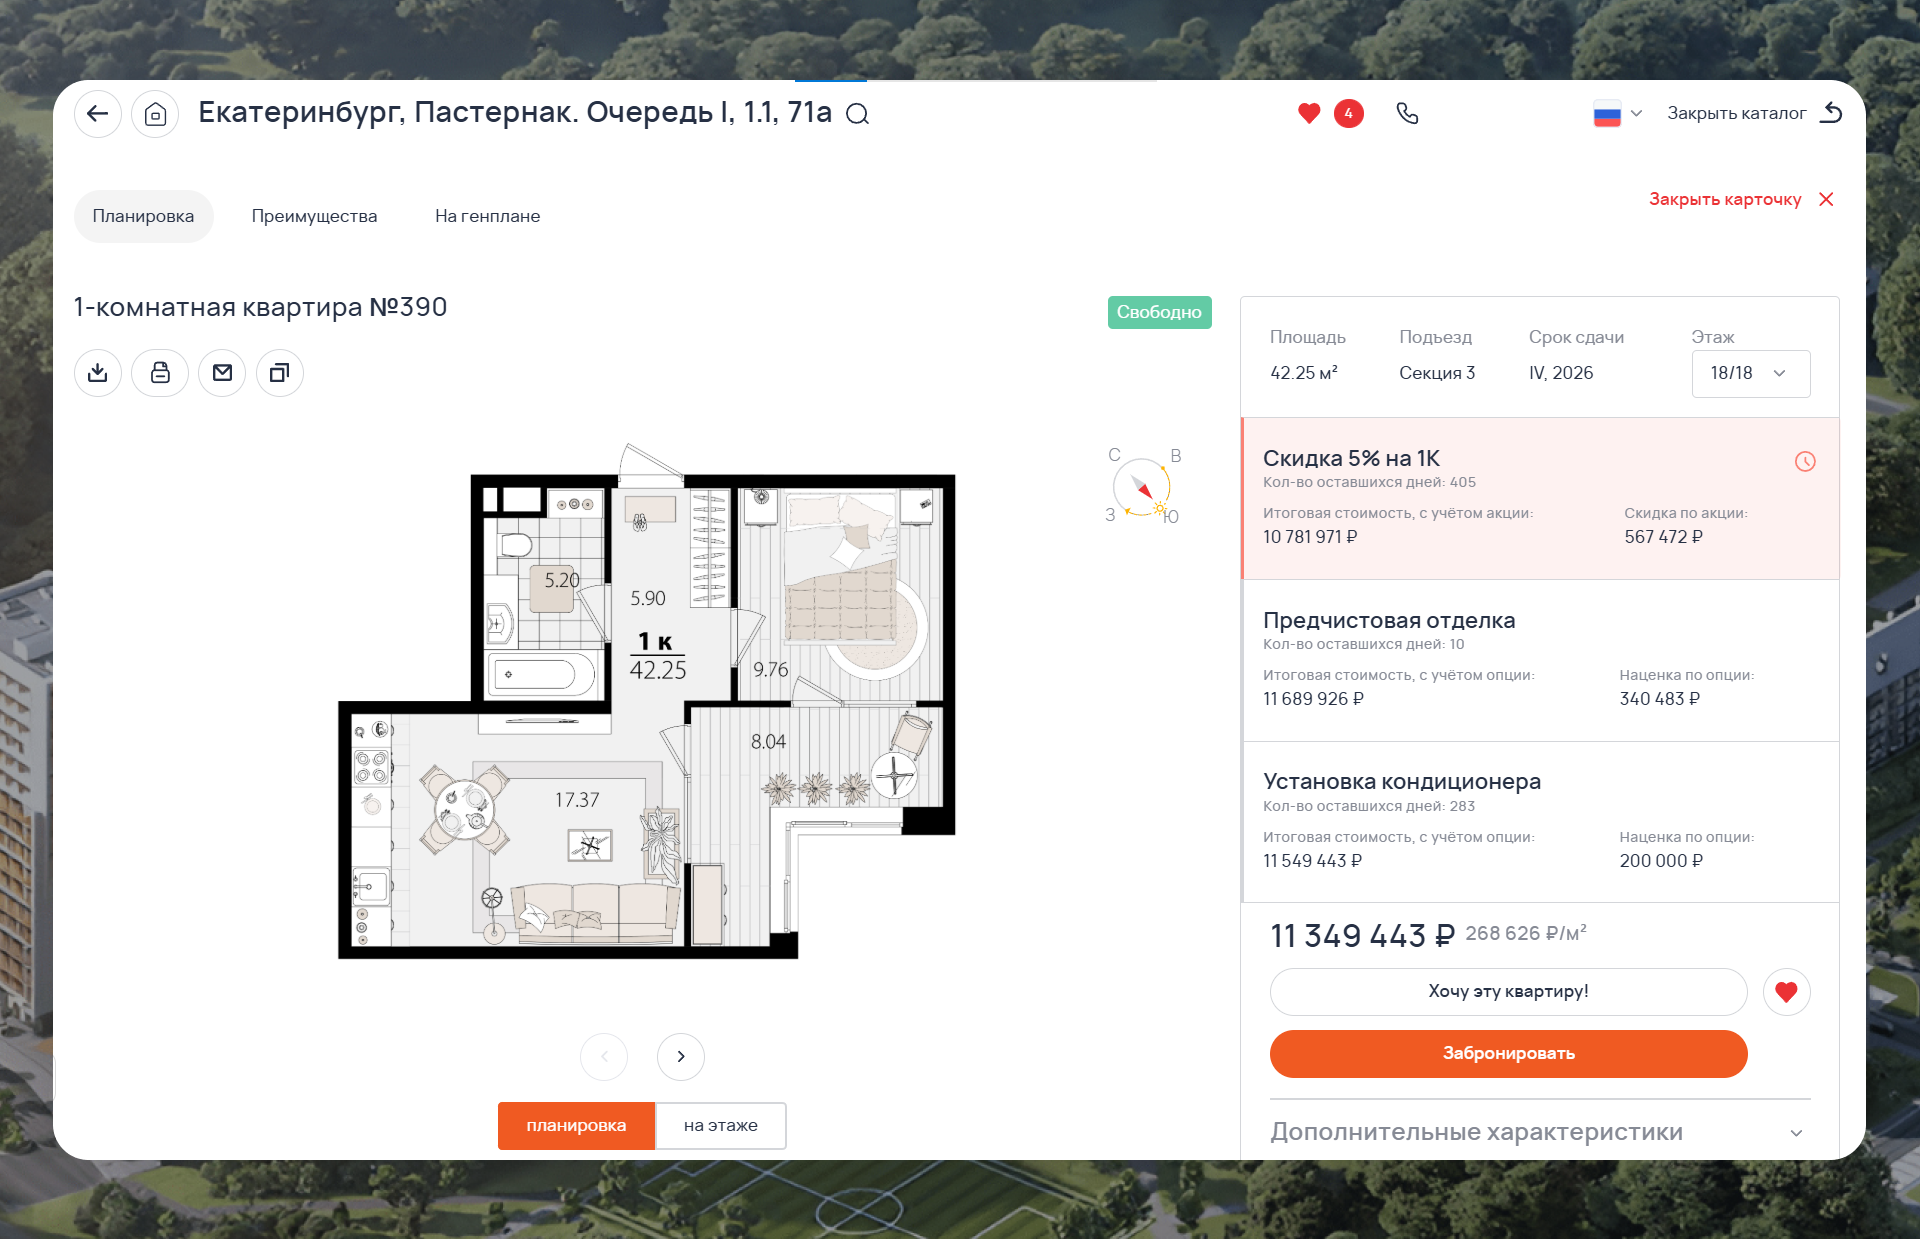Send layout by email icon
Viewport: 1920px width, 1239px height.
222,373
